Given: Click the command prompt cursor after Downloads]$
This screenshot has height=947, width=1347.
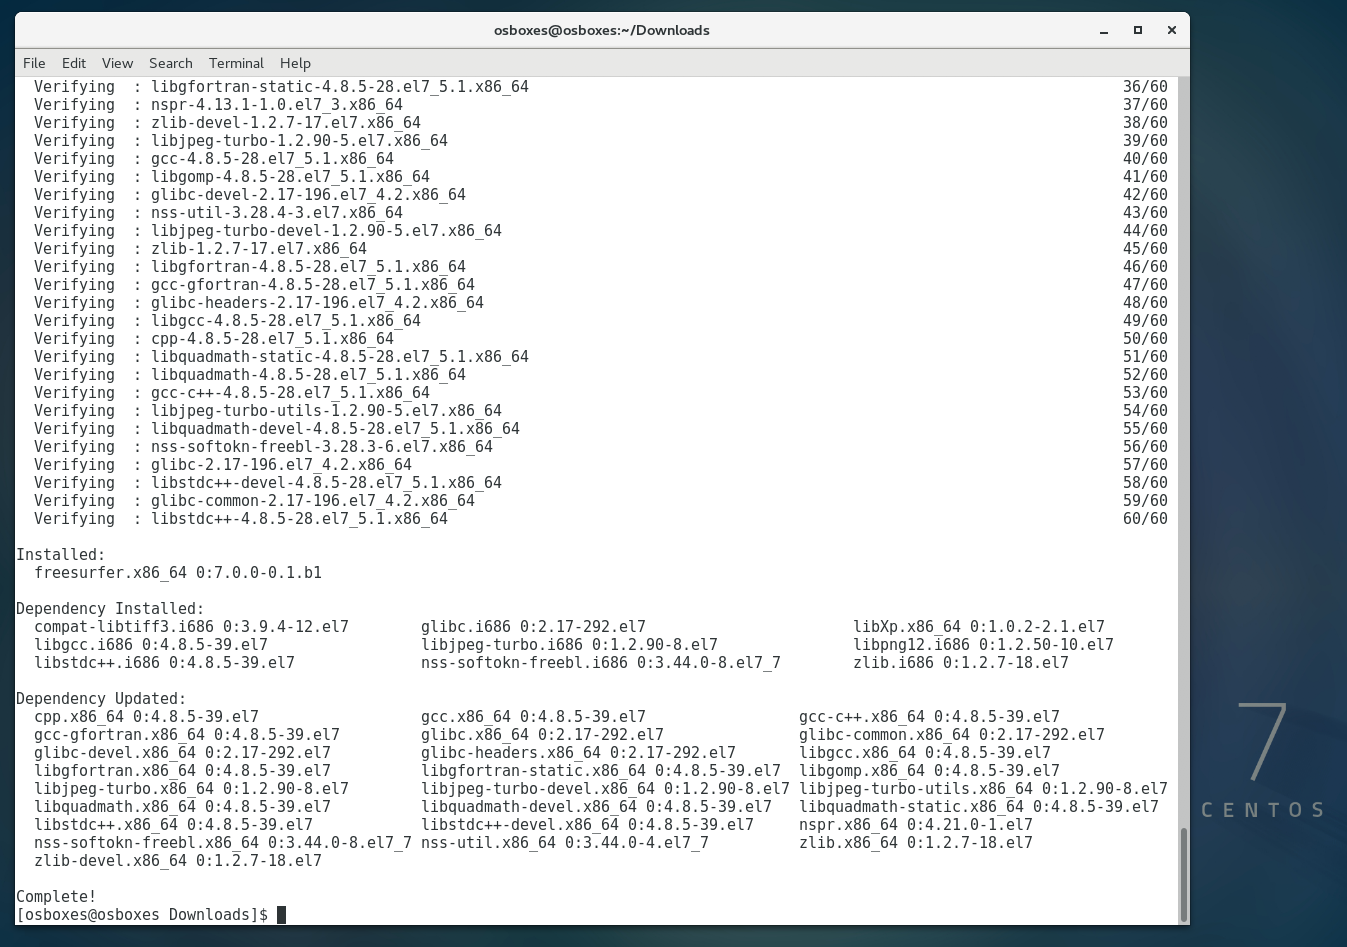Looking at the screenshot, I should [281, 915].
